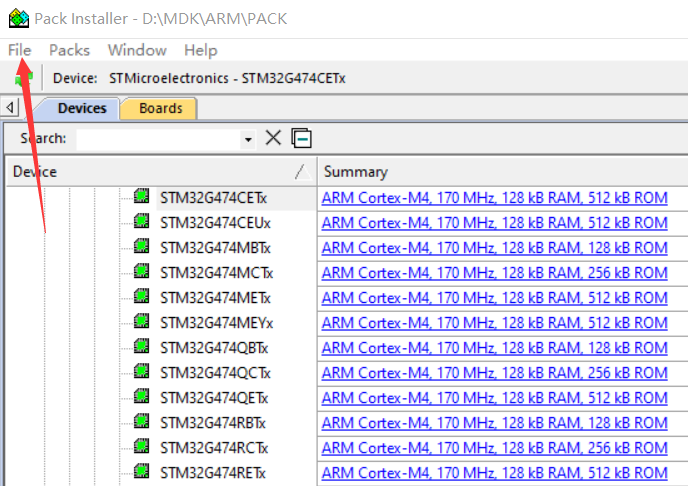Click the chip icon beside STM32G474MCTx

(x=141, y=271)
